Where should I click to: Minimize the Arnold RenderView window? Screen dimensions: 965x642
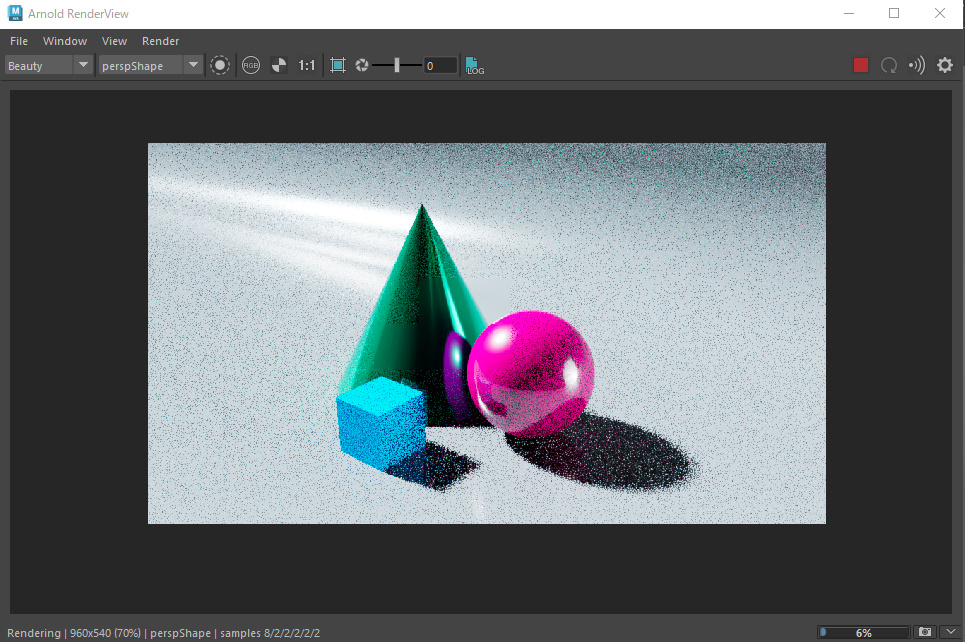pos(849,13)
